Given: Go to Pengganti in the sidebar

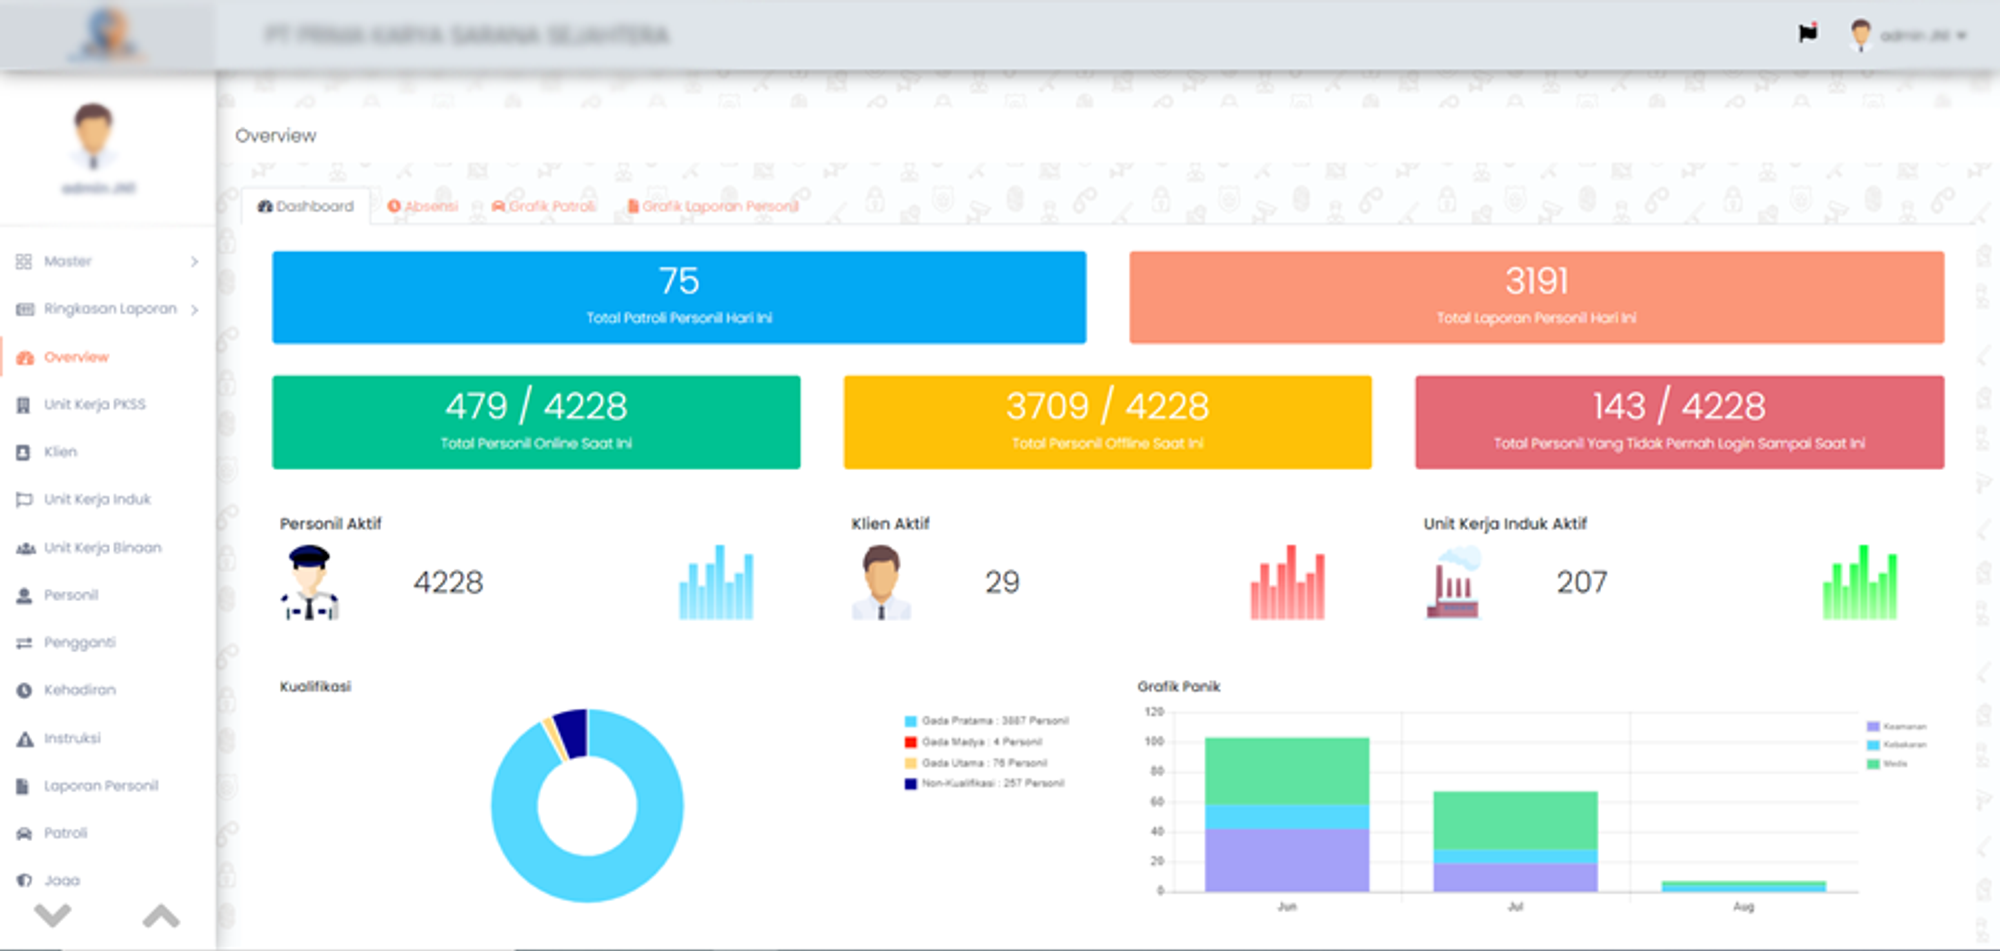Looking at the screenshot, I should (x=79, y=643).
